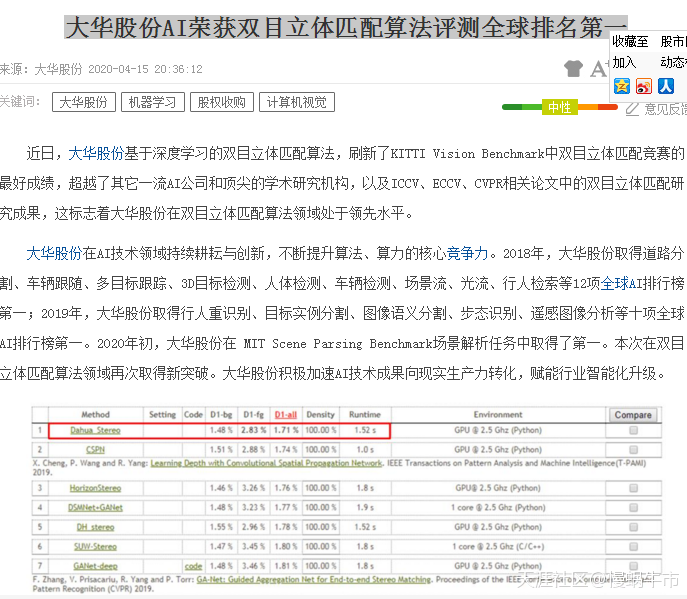Screen dimensions: 687x599
Task: Click the 3.26 % value in HorizonStereo row
Action: click(254, 488)
